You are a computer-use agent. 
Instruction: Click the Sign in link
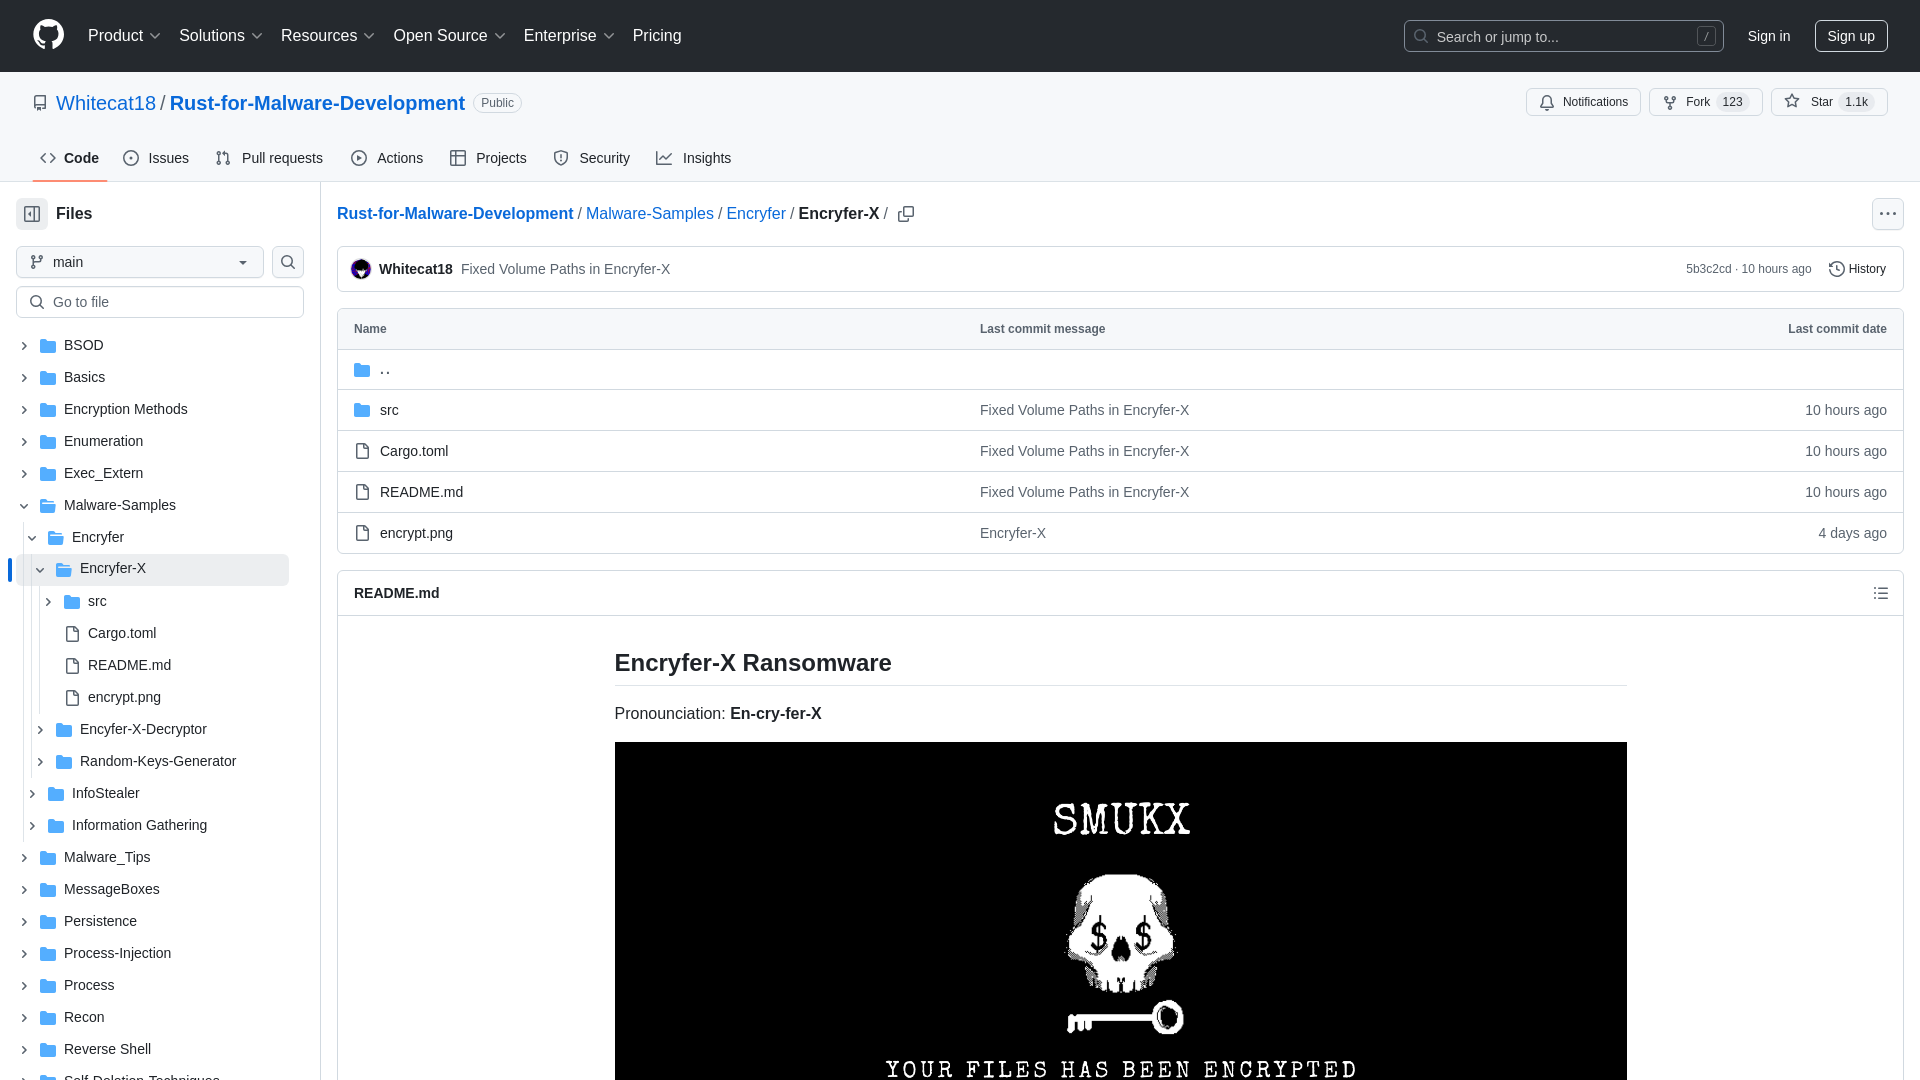1769,36
